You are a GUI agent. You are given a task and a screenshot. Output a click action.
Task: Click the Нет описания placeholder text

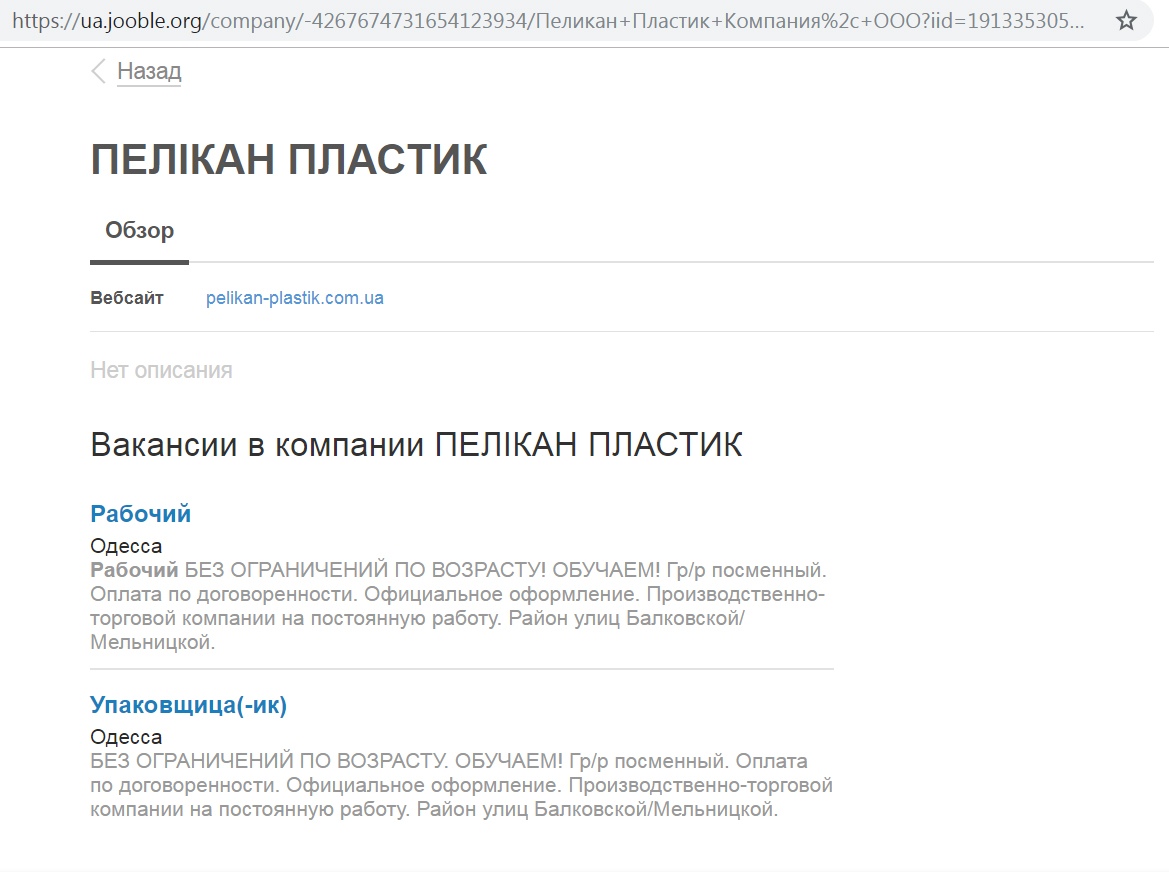click(x=161, y=370)
